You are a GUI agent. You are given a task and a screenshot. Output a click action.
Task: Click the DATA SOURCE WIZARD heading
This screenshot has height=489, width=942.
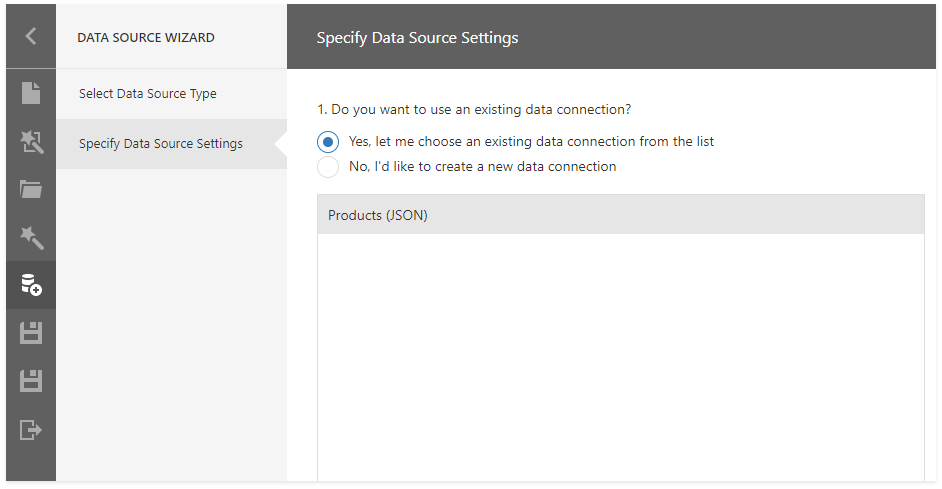(x=146, y=38)
